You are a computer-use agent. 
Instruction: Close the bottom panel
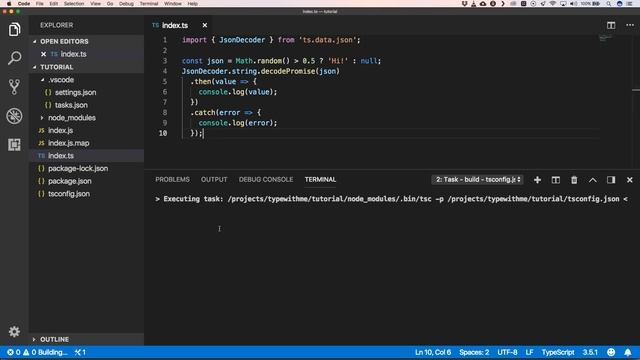(629, 180)
